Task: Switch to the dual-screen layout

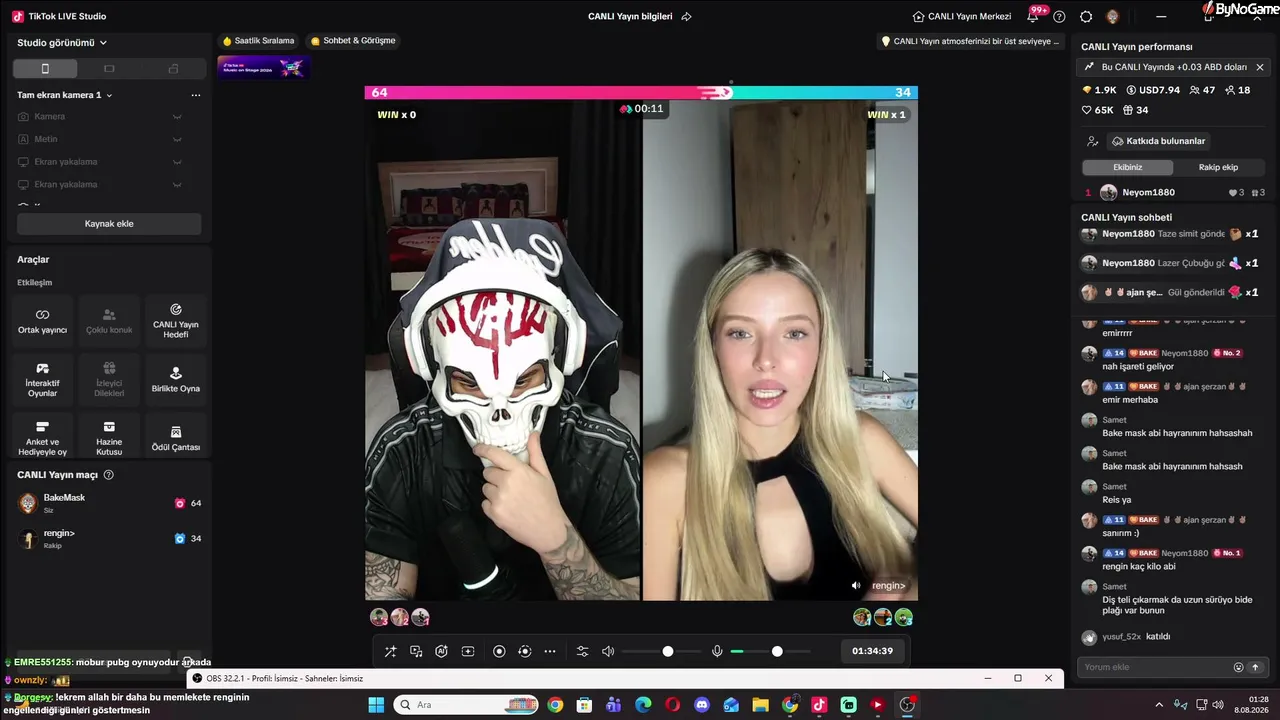Action: pyautogui.click(x=173, y=69)
